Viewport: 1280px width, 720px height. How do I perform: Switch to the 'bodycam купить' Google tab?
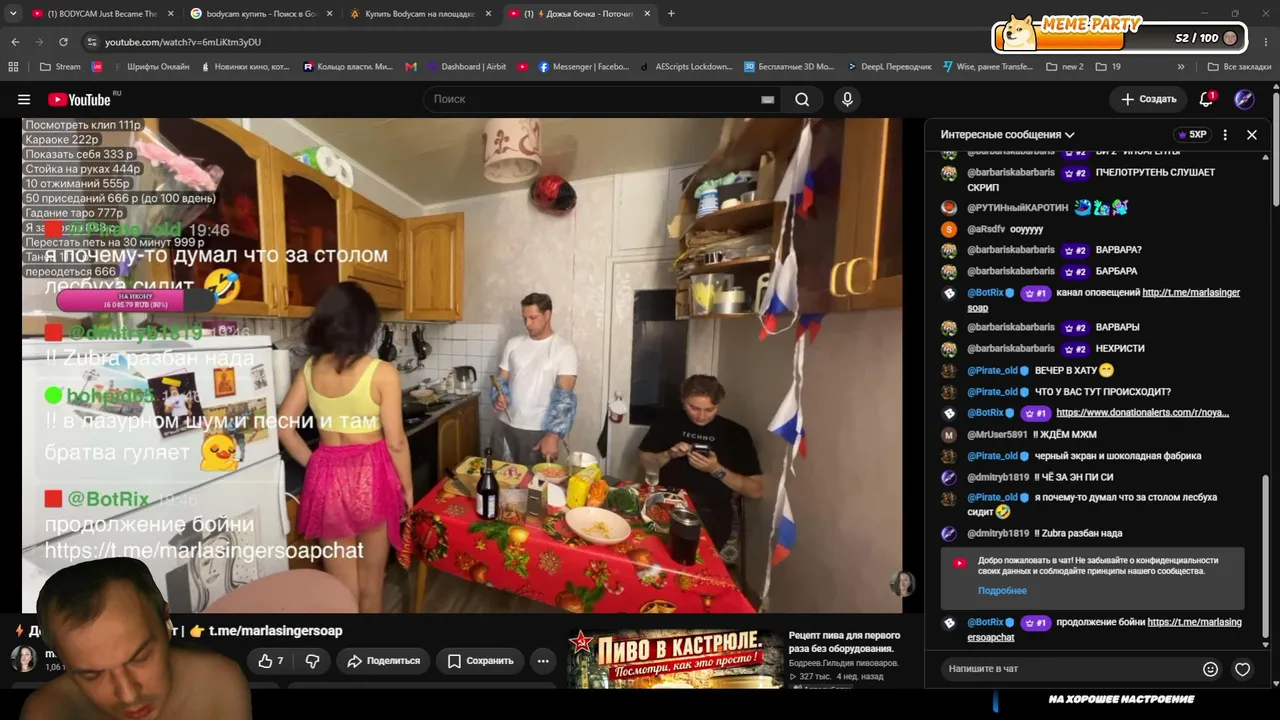tap(261, 14)
